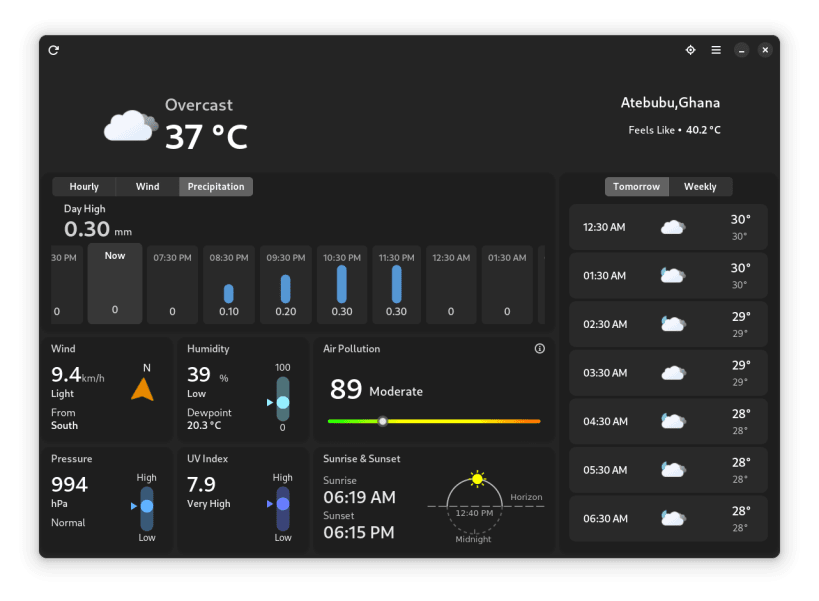Click the Air Pollution info icon
The image size is (819, 601).
(x=540, y=349)
